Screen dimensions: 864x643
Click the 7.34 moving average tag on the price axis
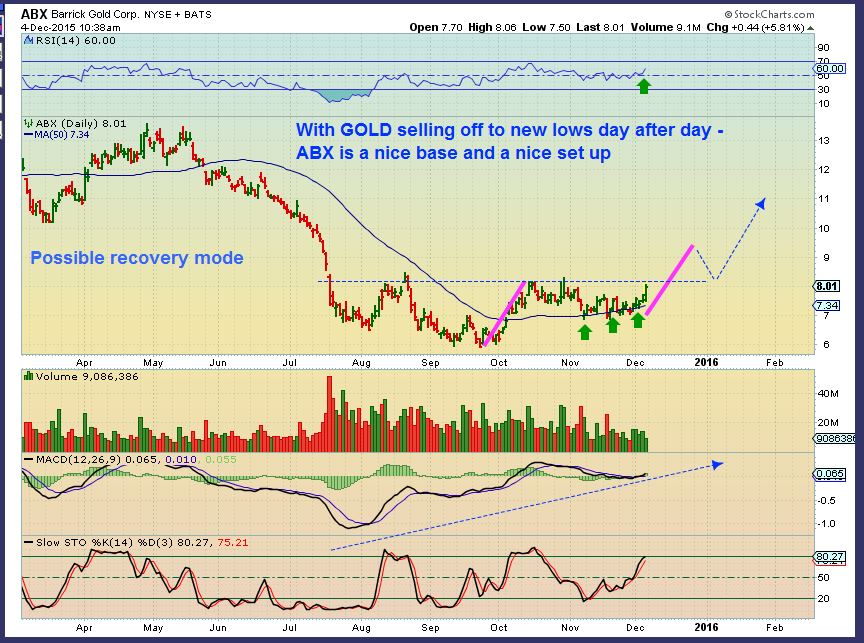pos(827,305)
